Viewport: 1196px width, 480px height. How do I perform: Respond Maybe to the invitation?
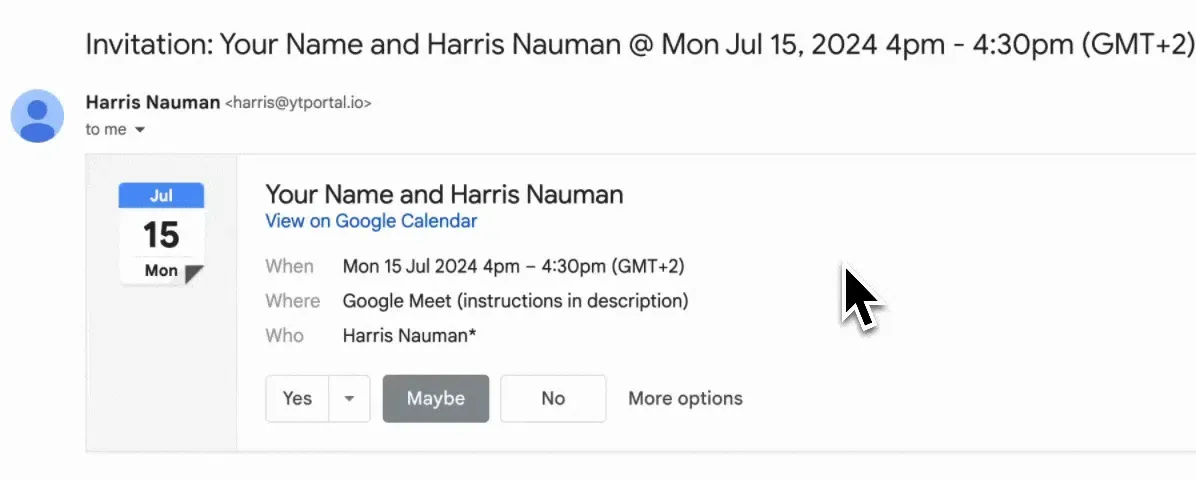click(x=435, y=398)
